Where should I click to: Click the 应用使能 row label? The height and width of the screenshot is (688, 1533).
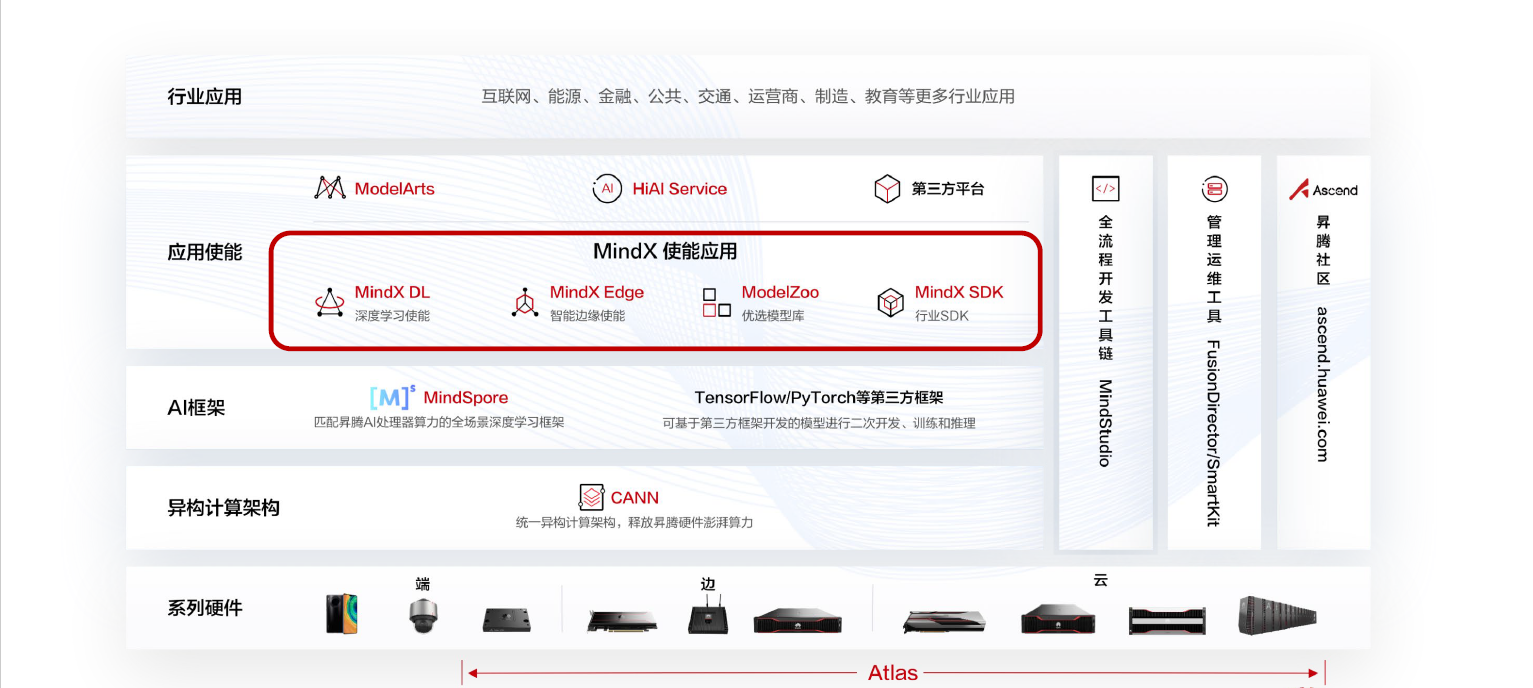coord(205,252)
